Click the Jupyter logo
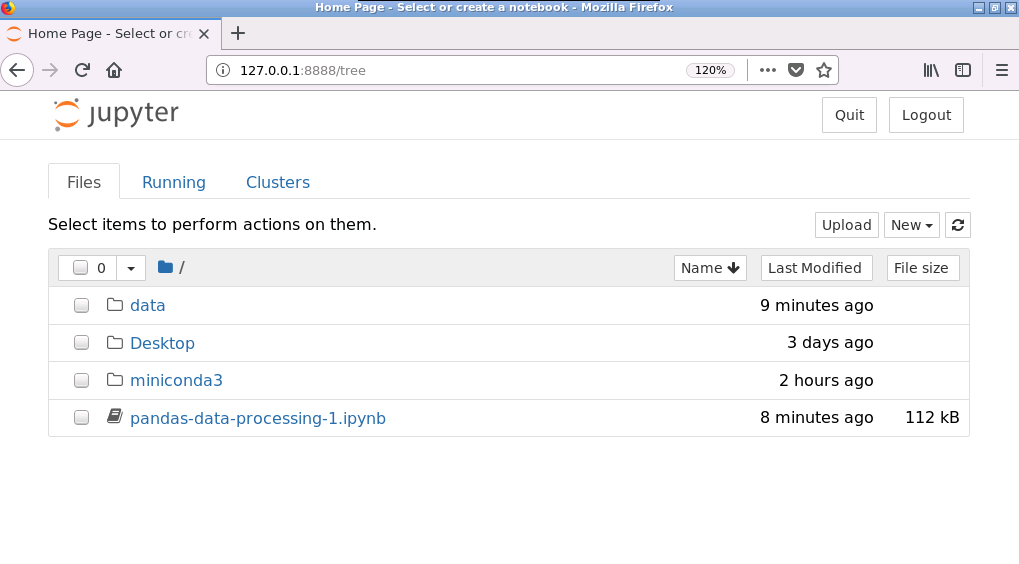Screen dimensions: 1019x564 click(x=116, y=114)
